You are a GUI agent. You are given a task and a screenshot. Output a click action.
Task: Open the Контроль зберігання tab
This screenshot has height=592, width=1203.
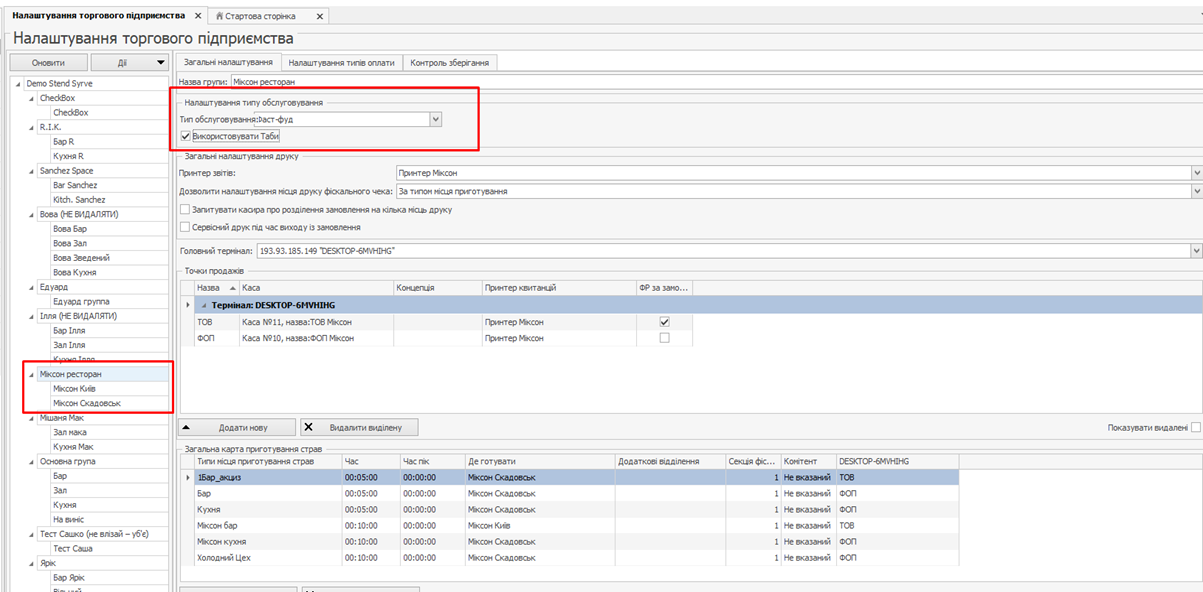pos(450,62)
